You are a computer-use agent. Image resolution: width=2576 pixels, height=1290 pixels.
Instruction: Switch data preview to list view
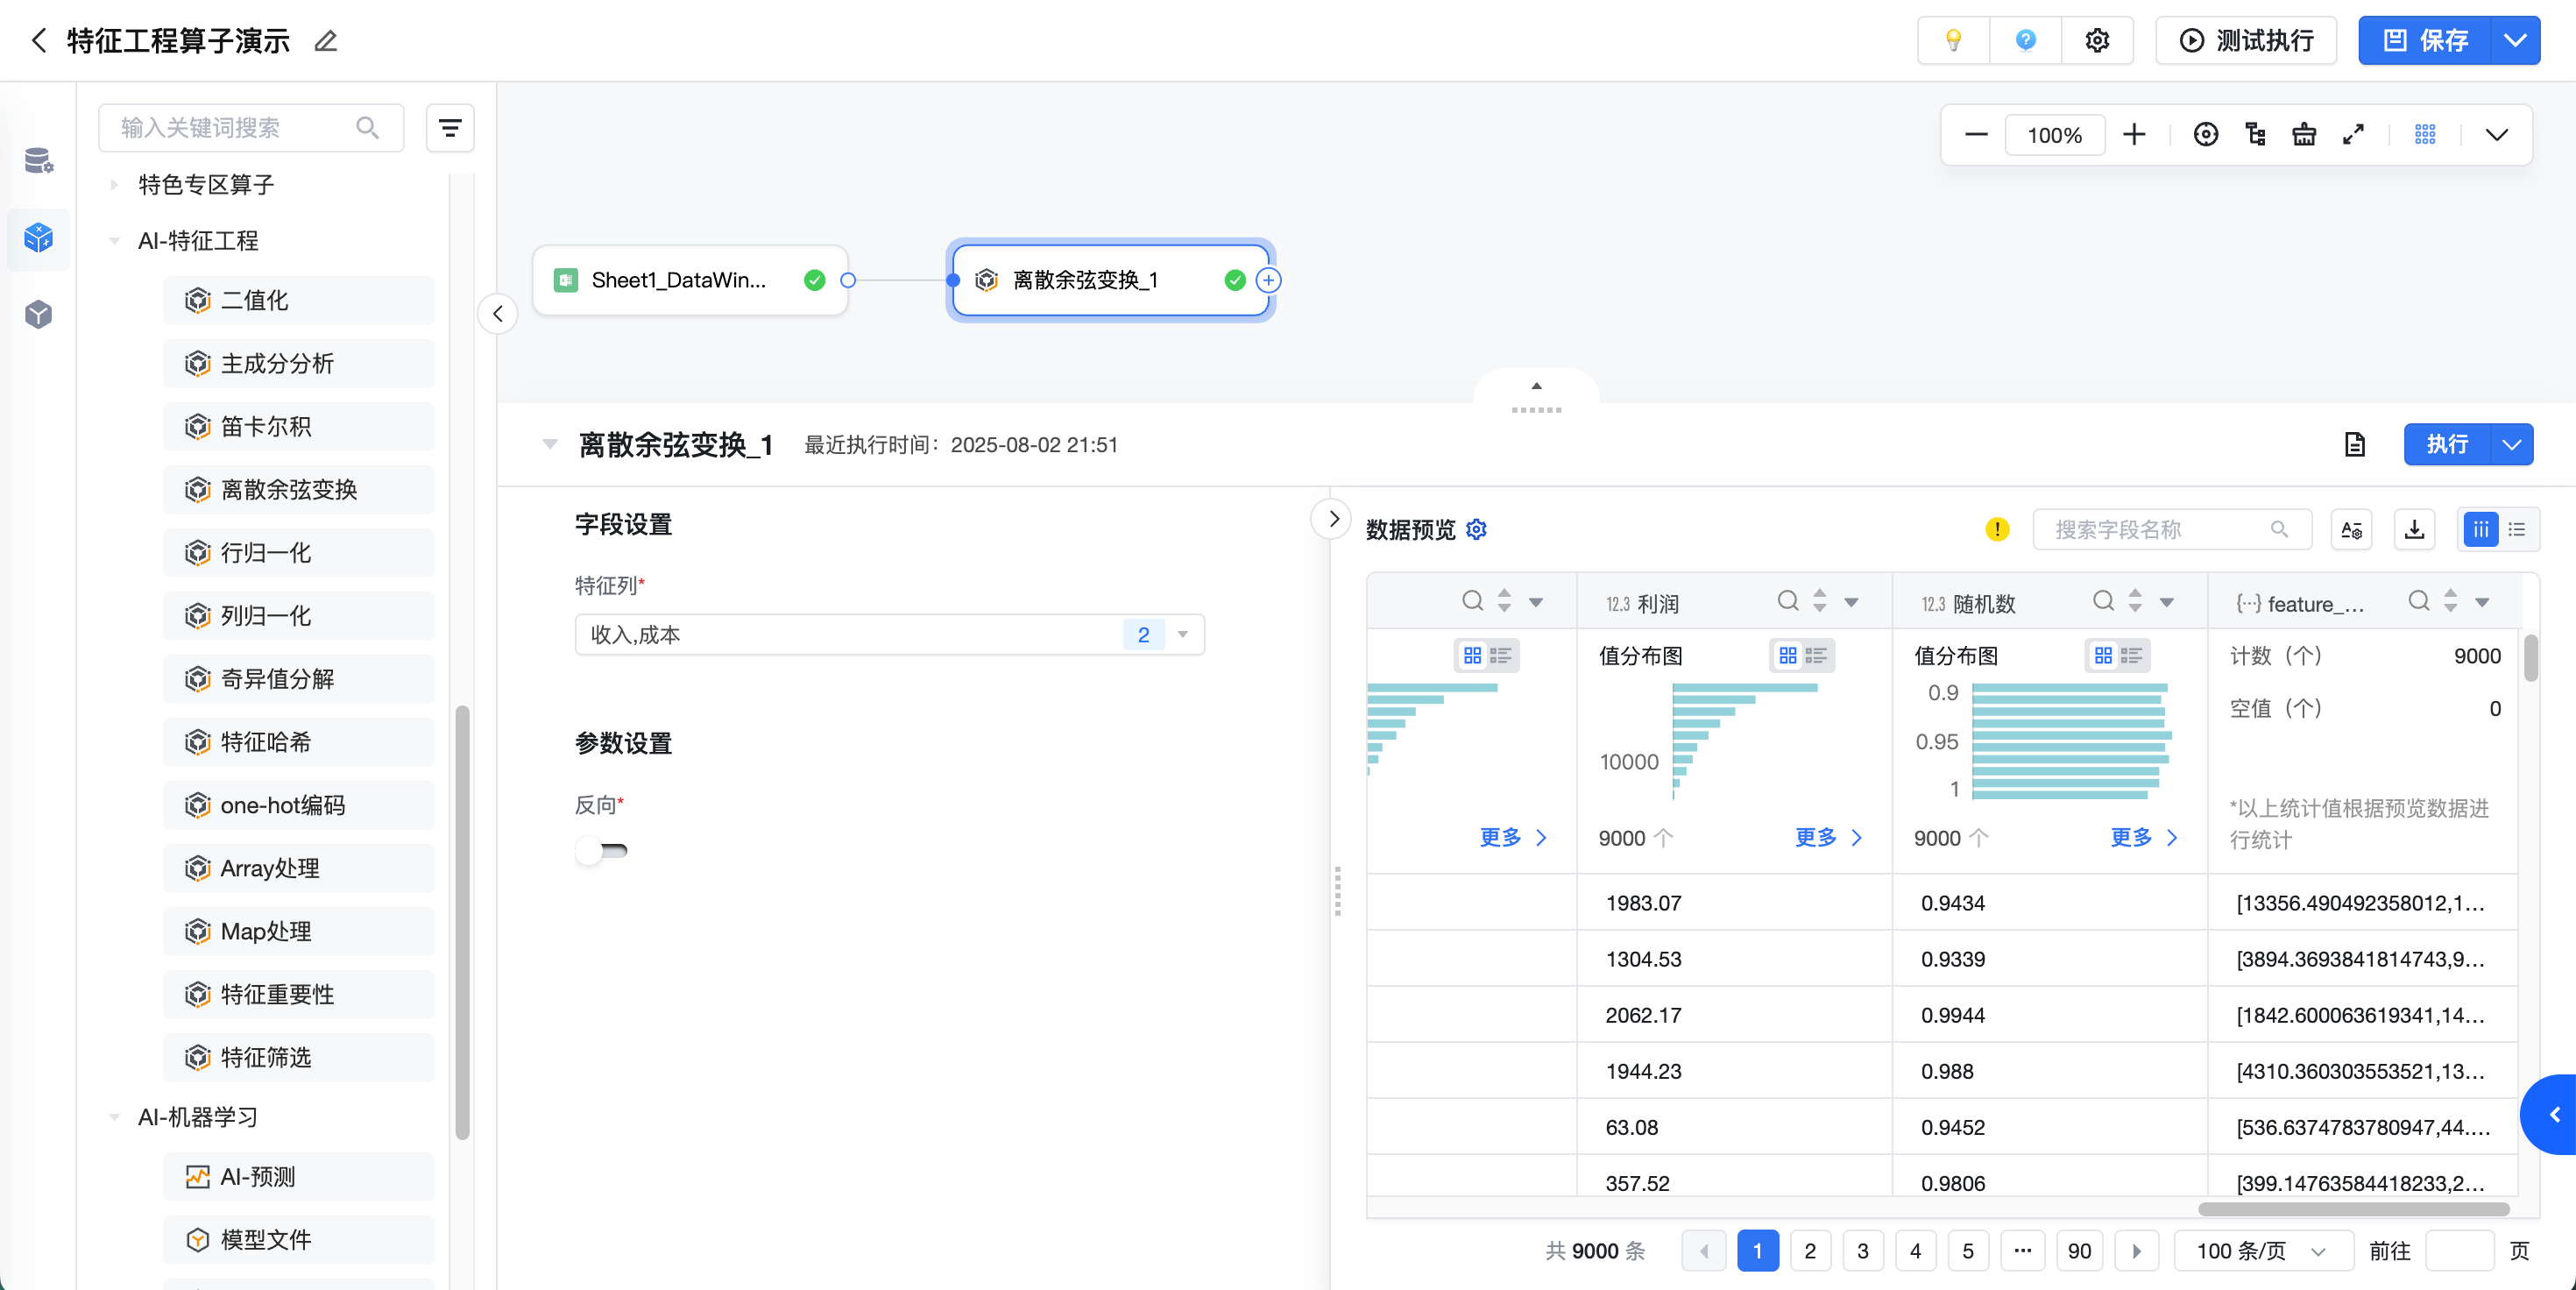click(2517, 529)
